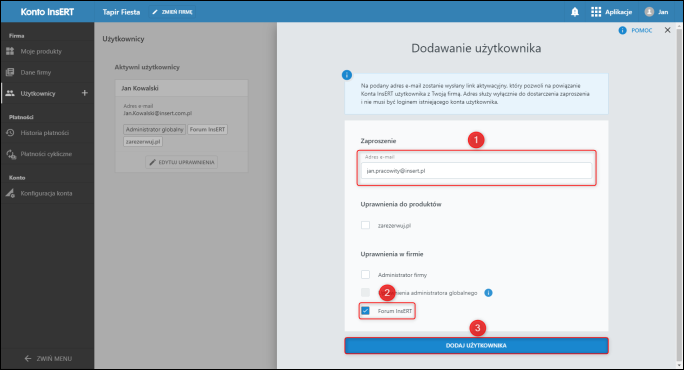Click the ZMIEŃ FIRMĘ button

click(x=172, y=12)
